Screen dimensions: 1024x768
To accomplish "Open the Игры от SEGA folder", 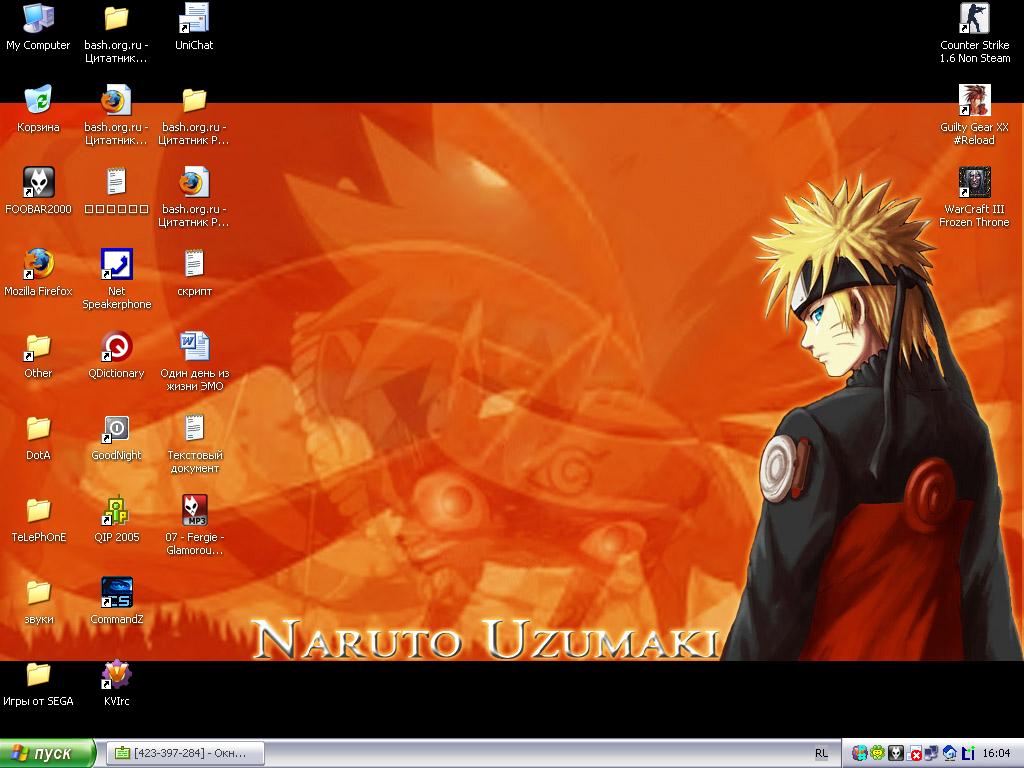I will click(x=38, y=683).
